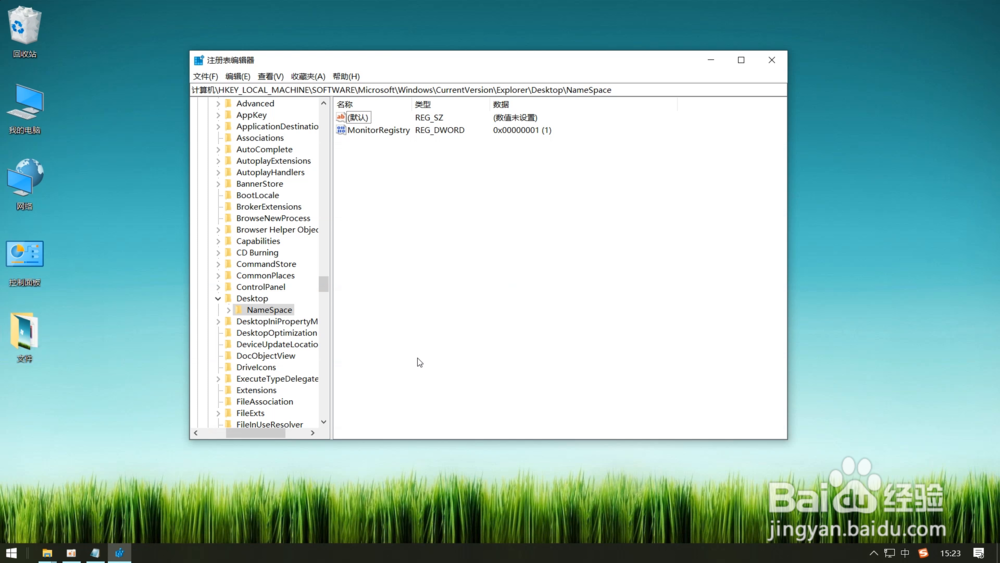Click the Chinese input mode tray indicator

click(x=905, y=553)
